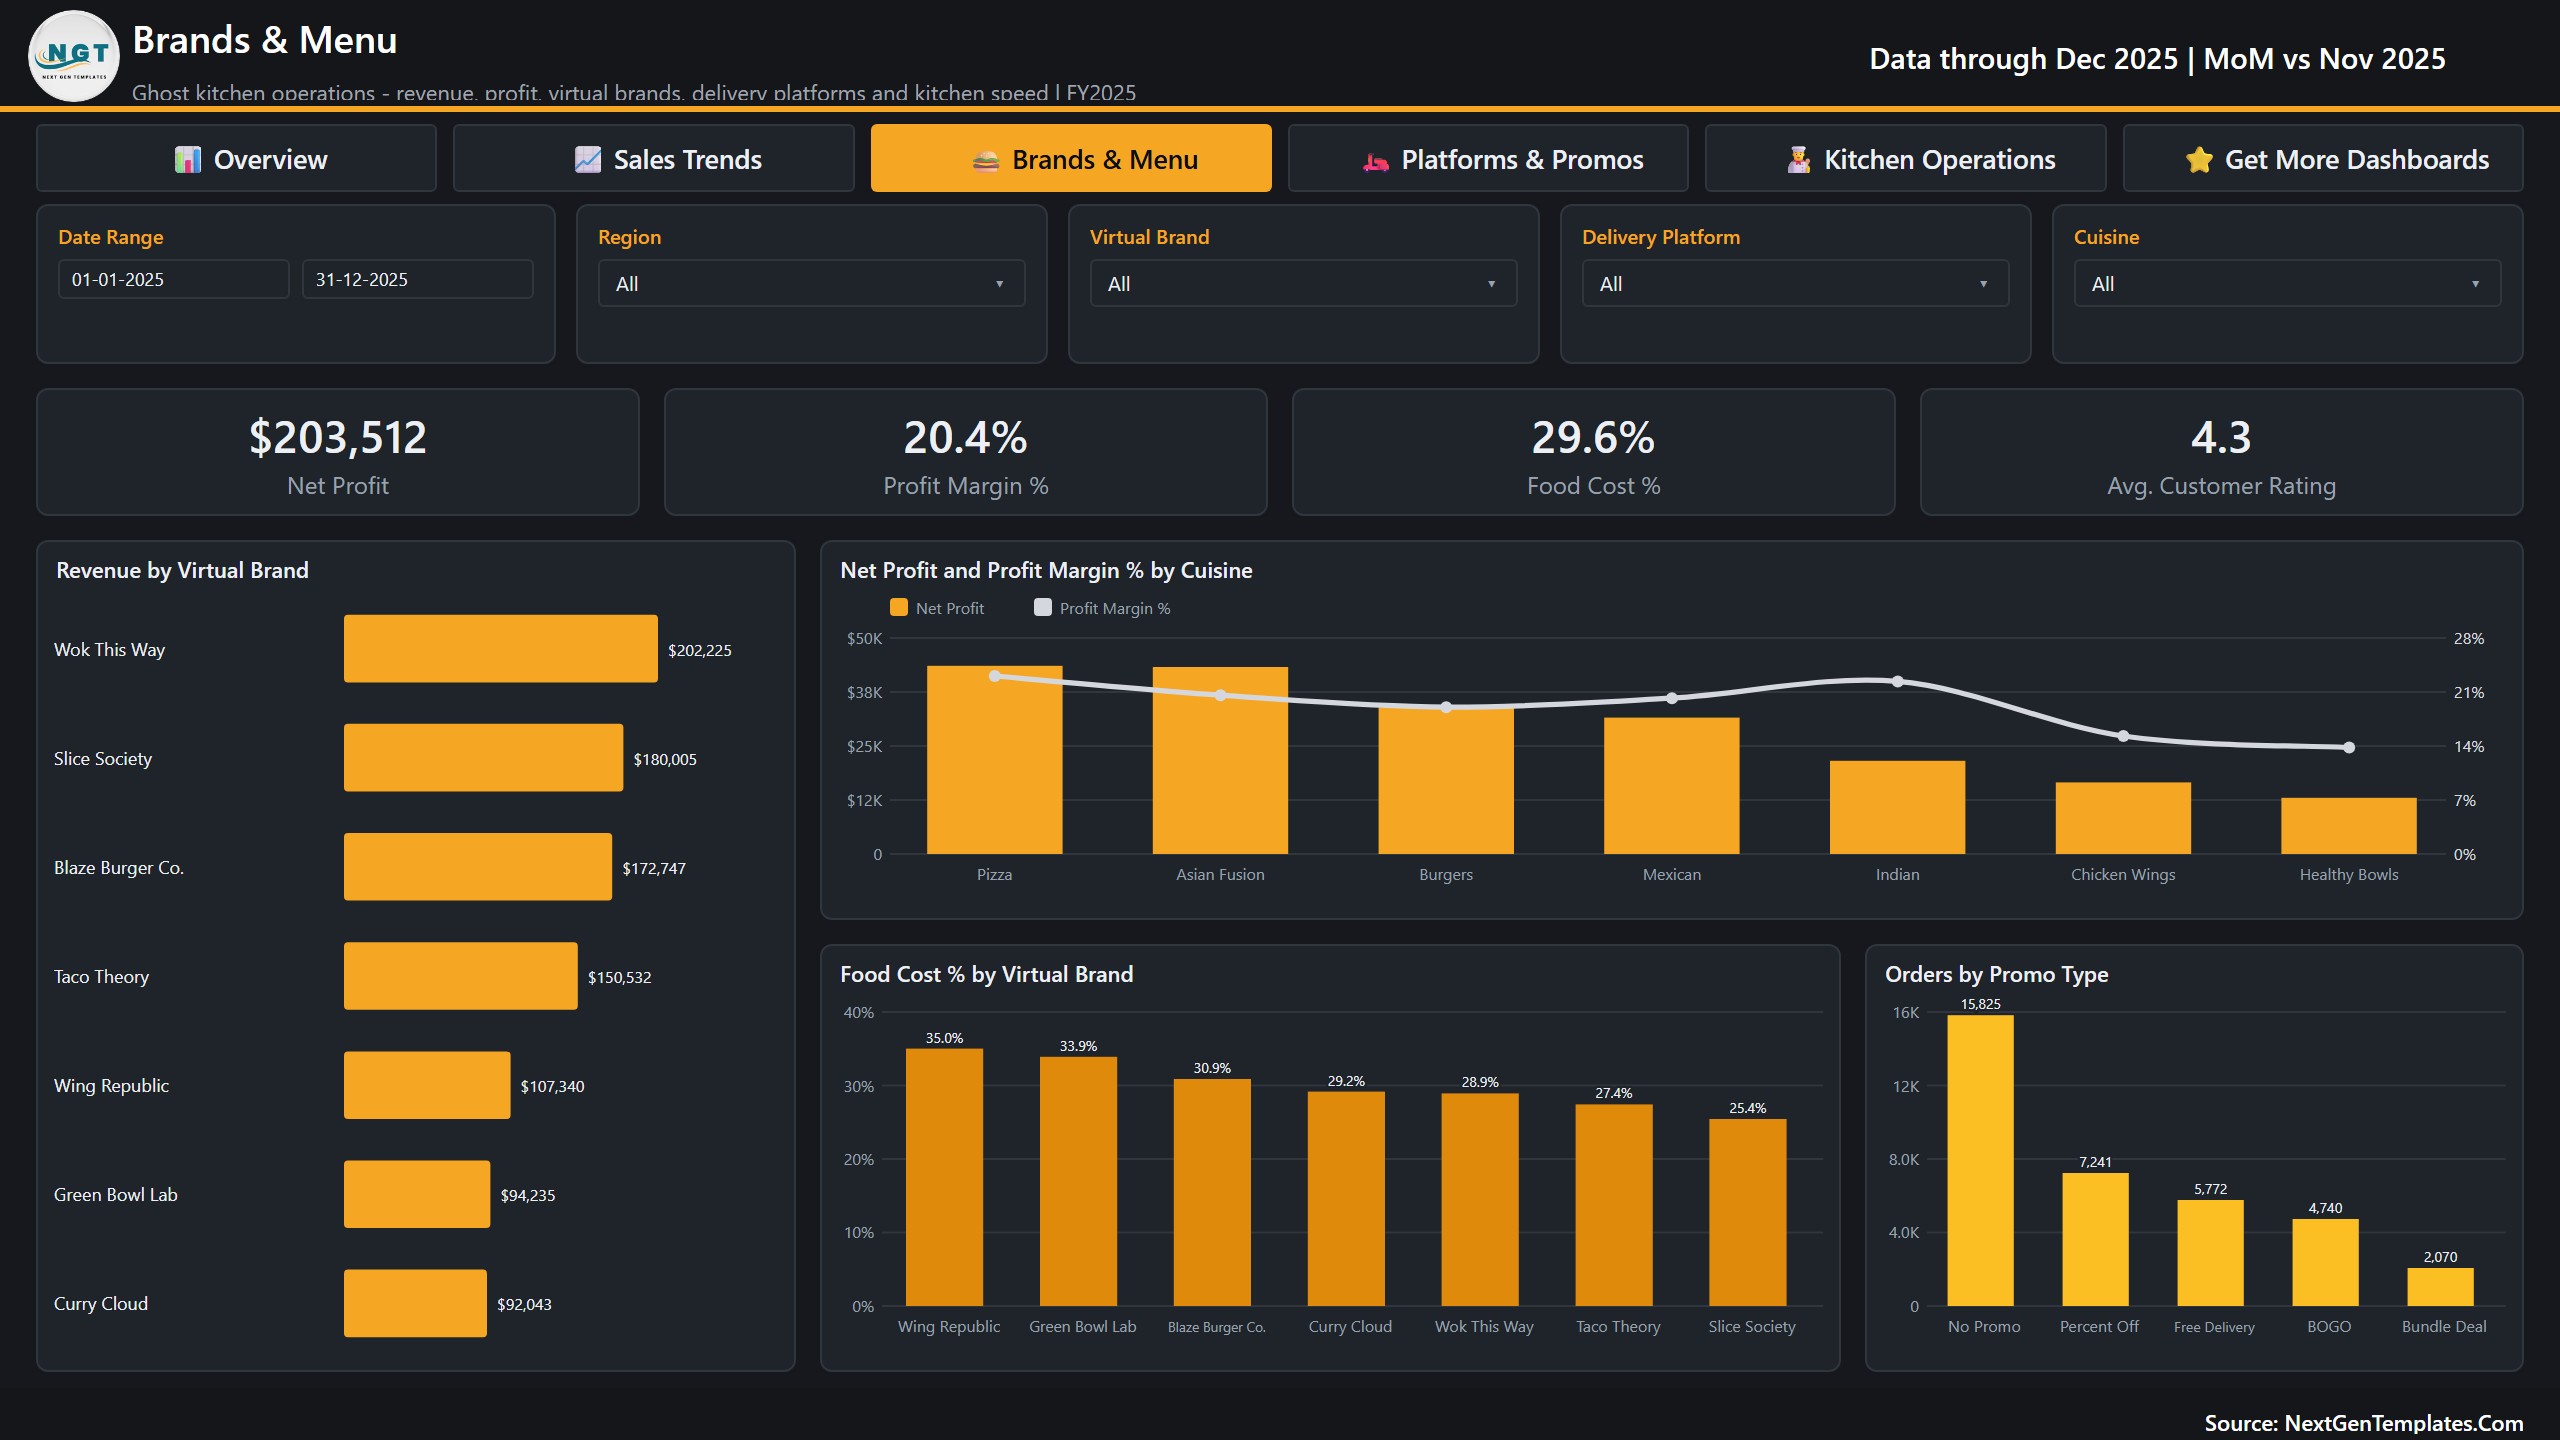Screen dimensions: 2560x1440
Task: Select the No Promo orders bar
Action: click(x=1981, y=1161)
